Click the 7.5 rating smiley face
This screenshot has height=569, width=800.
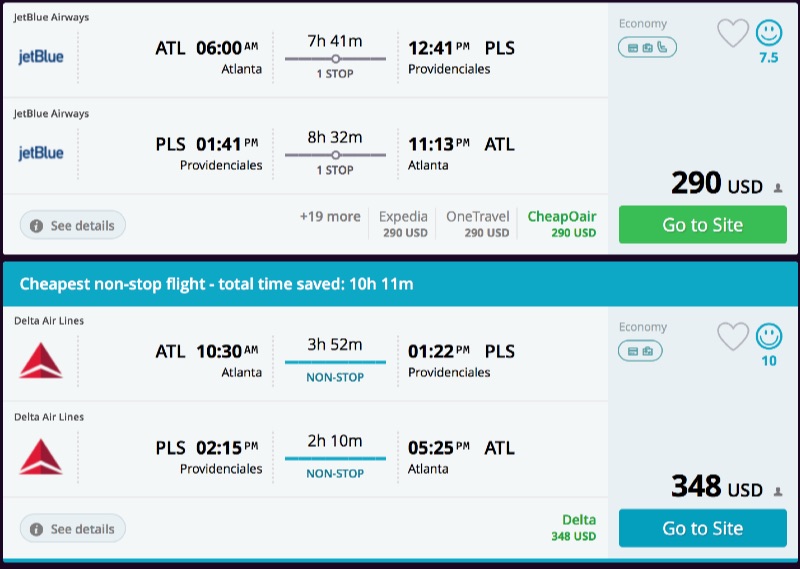coord(769,34)
